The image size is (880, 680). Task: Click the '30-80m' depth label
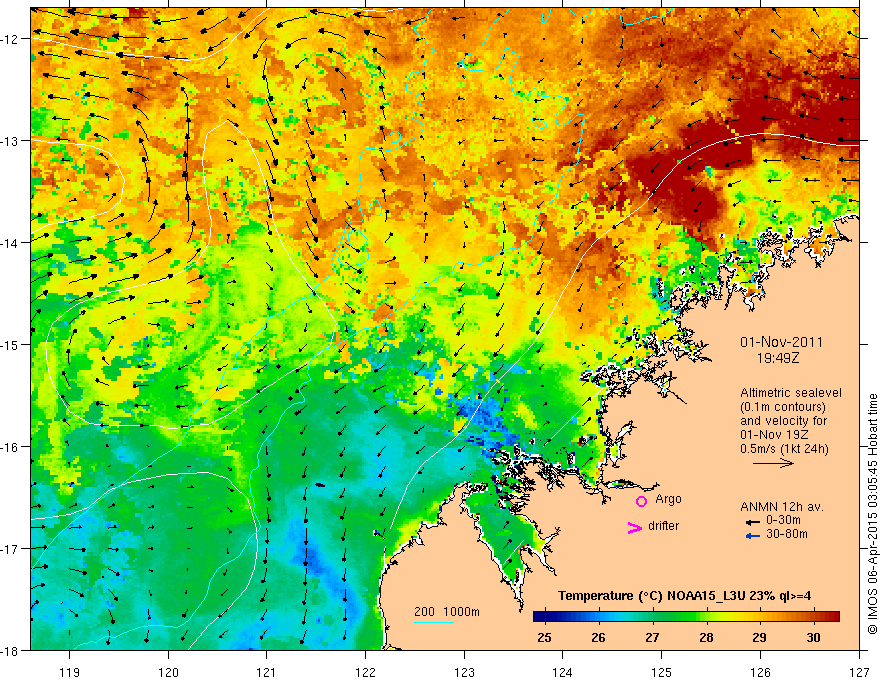point(787,534)
